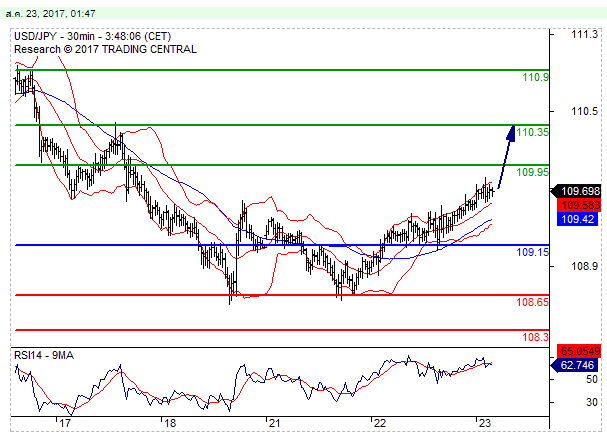
Task: Click the date axis label 21
Action: coord(274,423)
